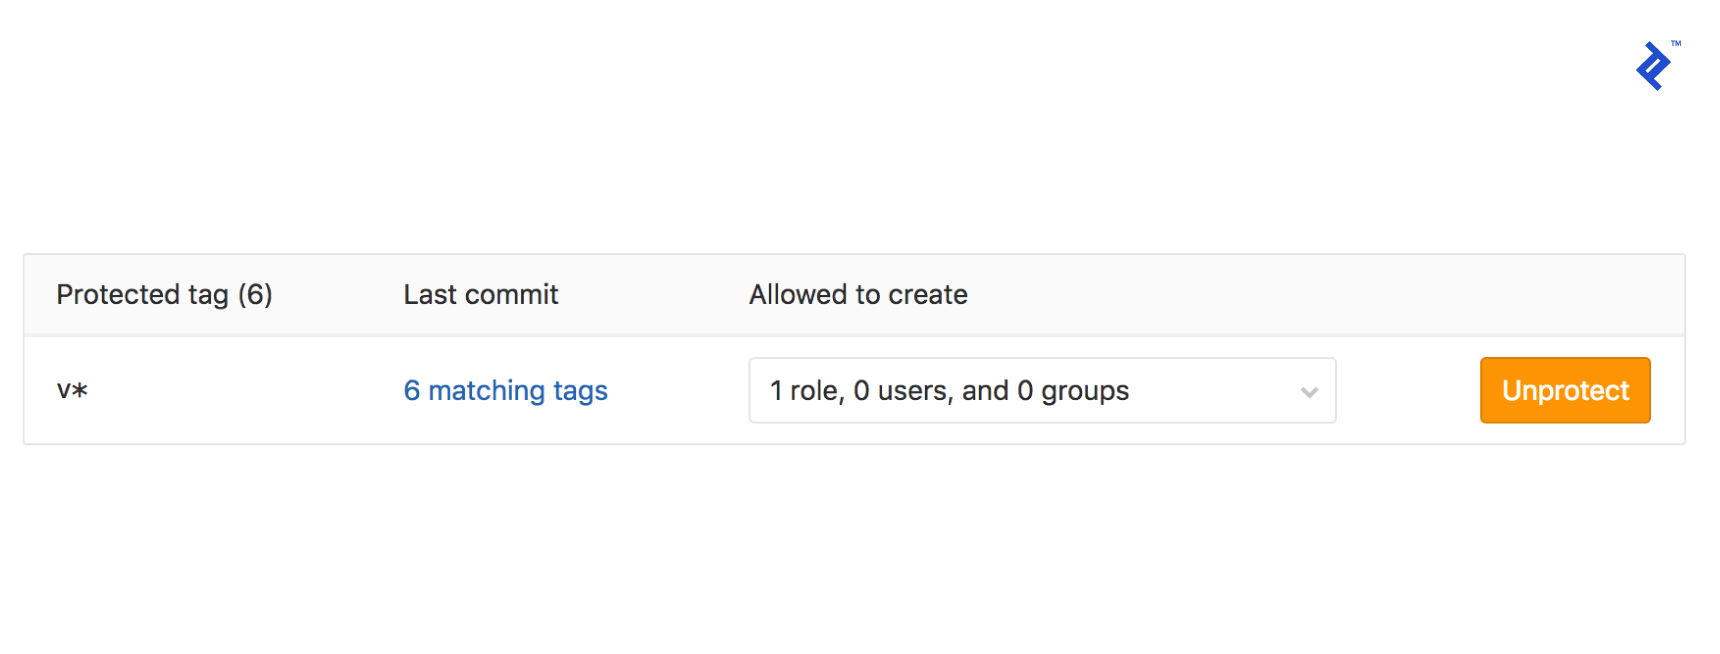
Task: View matching tags for v* pattern
Action: [505, 390]
